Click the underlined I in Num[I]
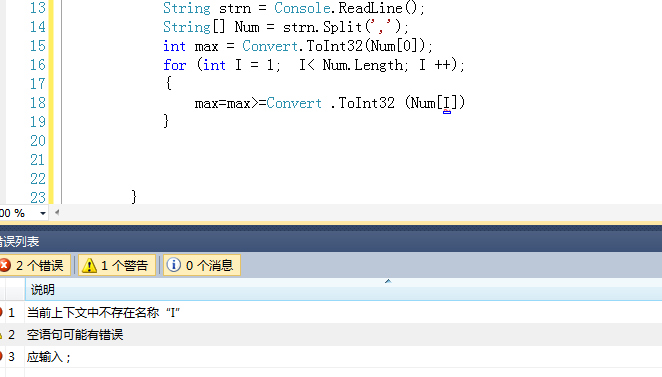 coord(446,103)
